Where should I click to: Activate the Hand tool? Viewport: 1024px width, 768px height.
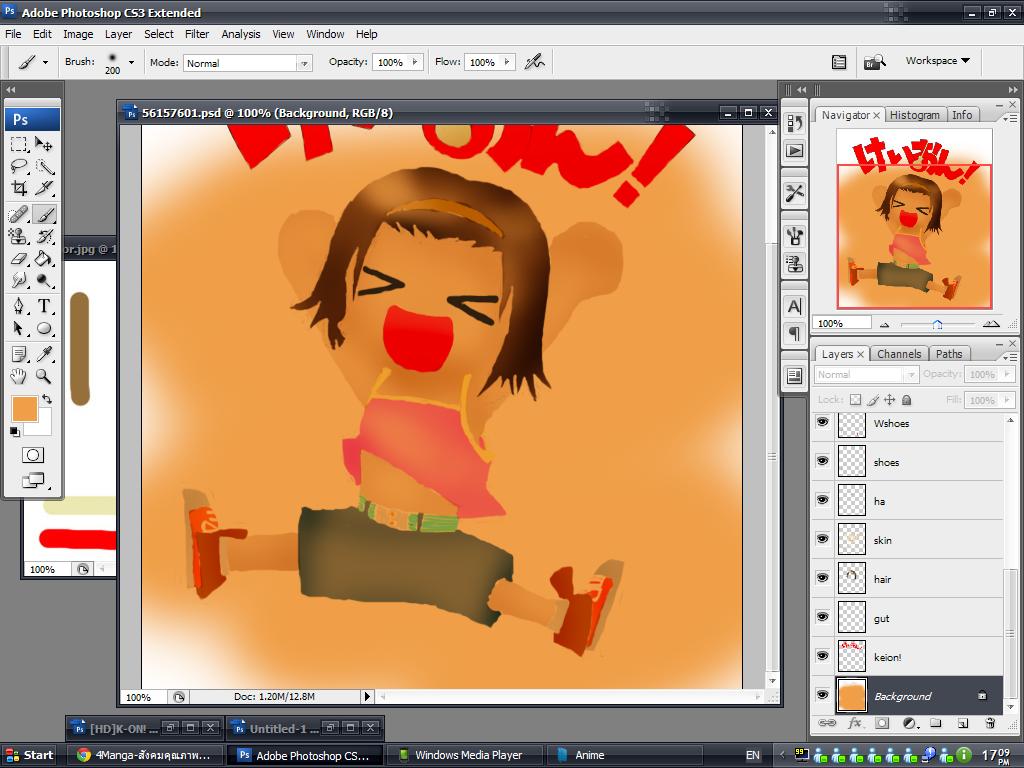coord(19,376)
